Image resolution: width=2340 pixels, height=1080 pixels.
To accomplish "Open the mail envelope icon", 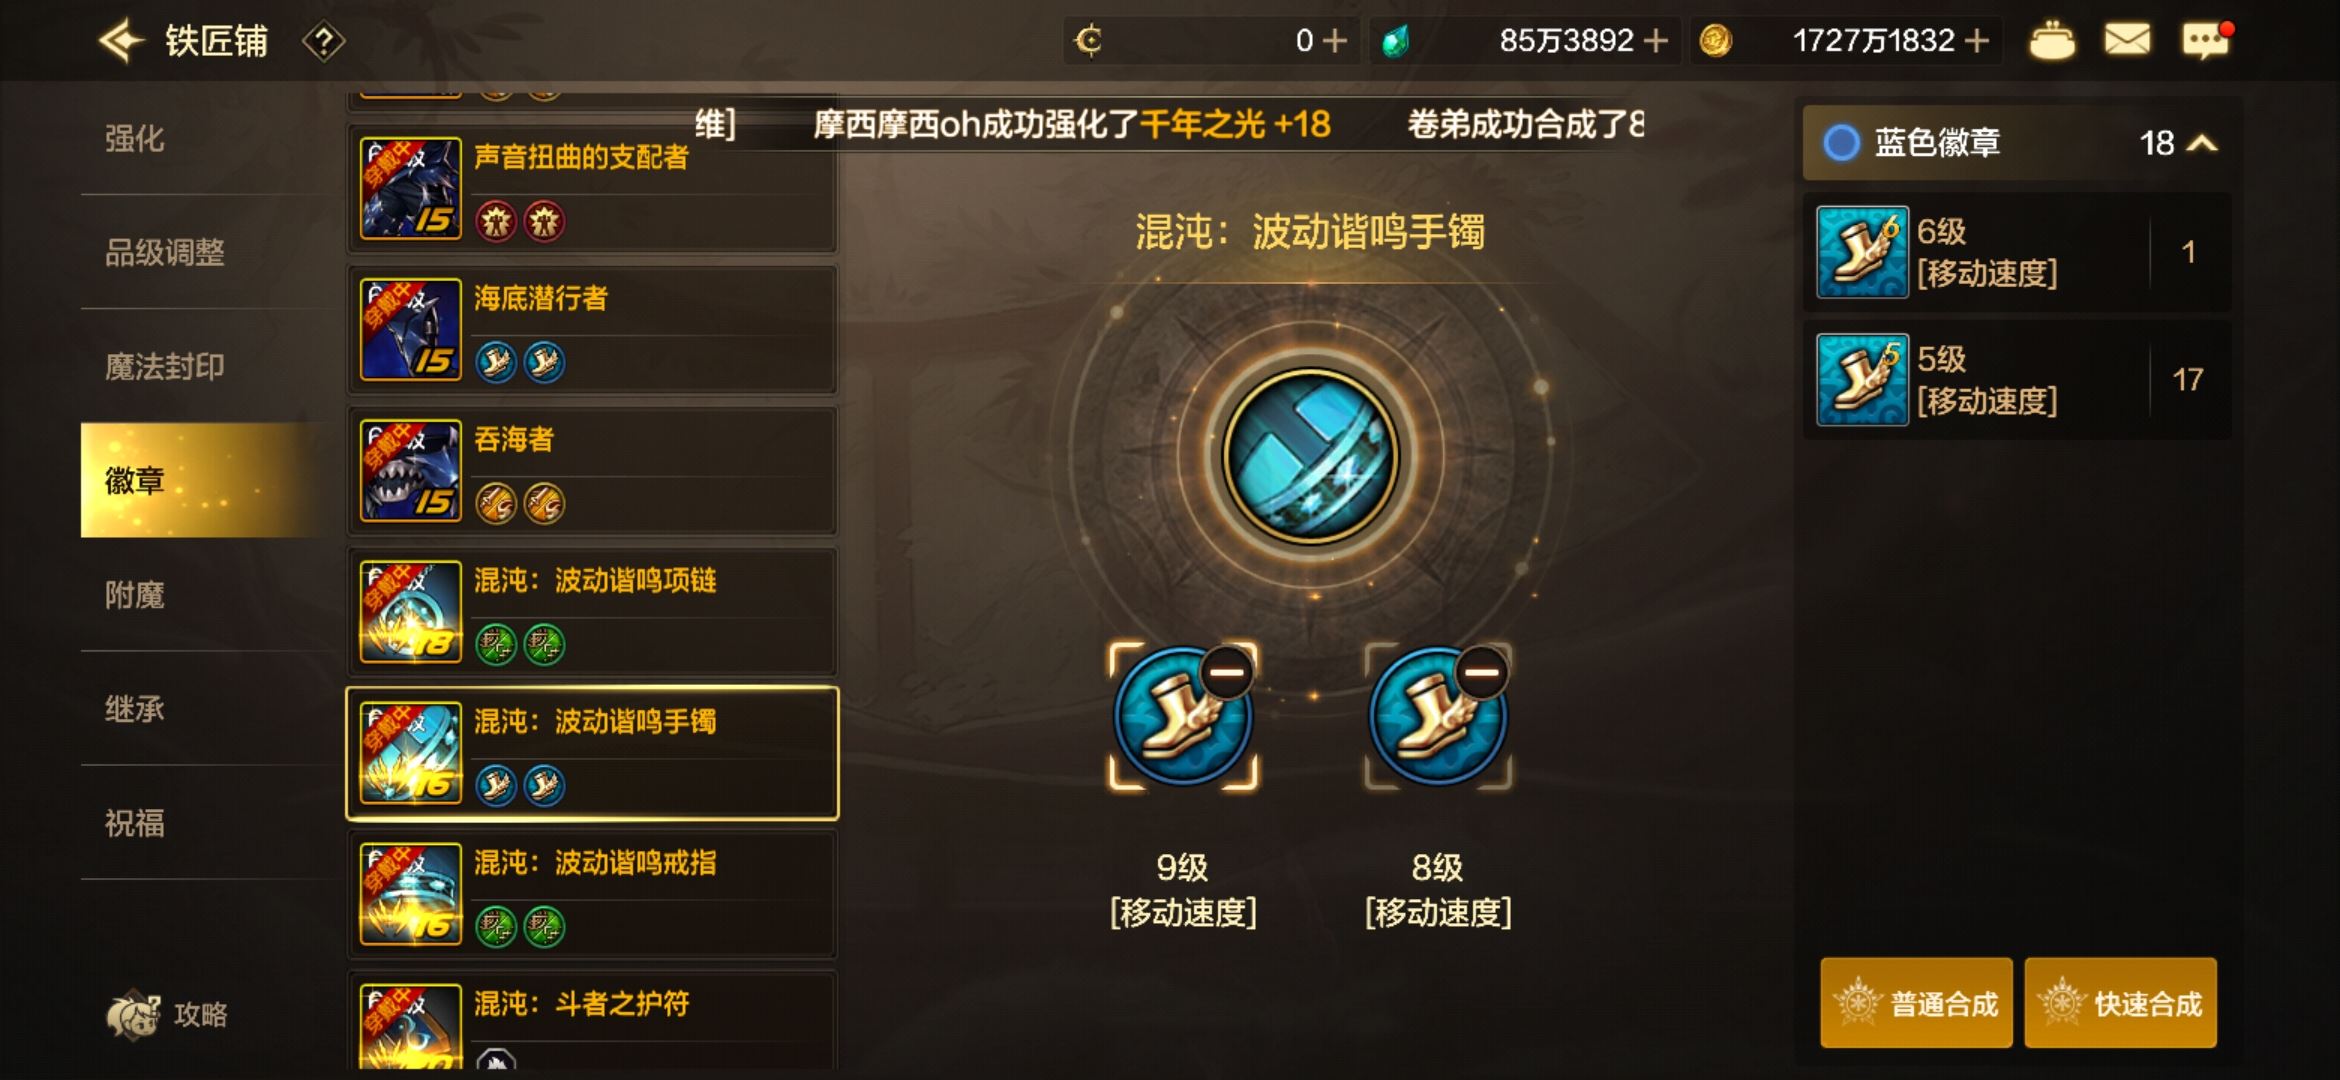I will coord(2127,40).
